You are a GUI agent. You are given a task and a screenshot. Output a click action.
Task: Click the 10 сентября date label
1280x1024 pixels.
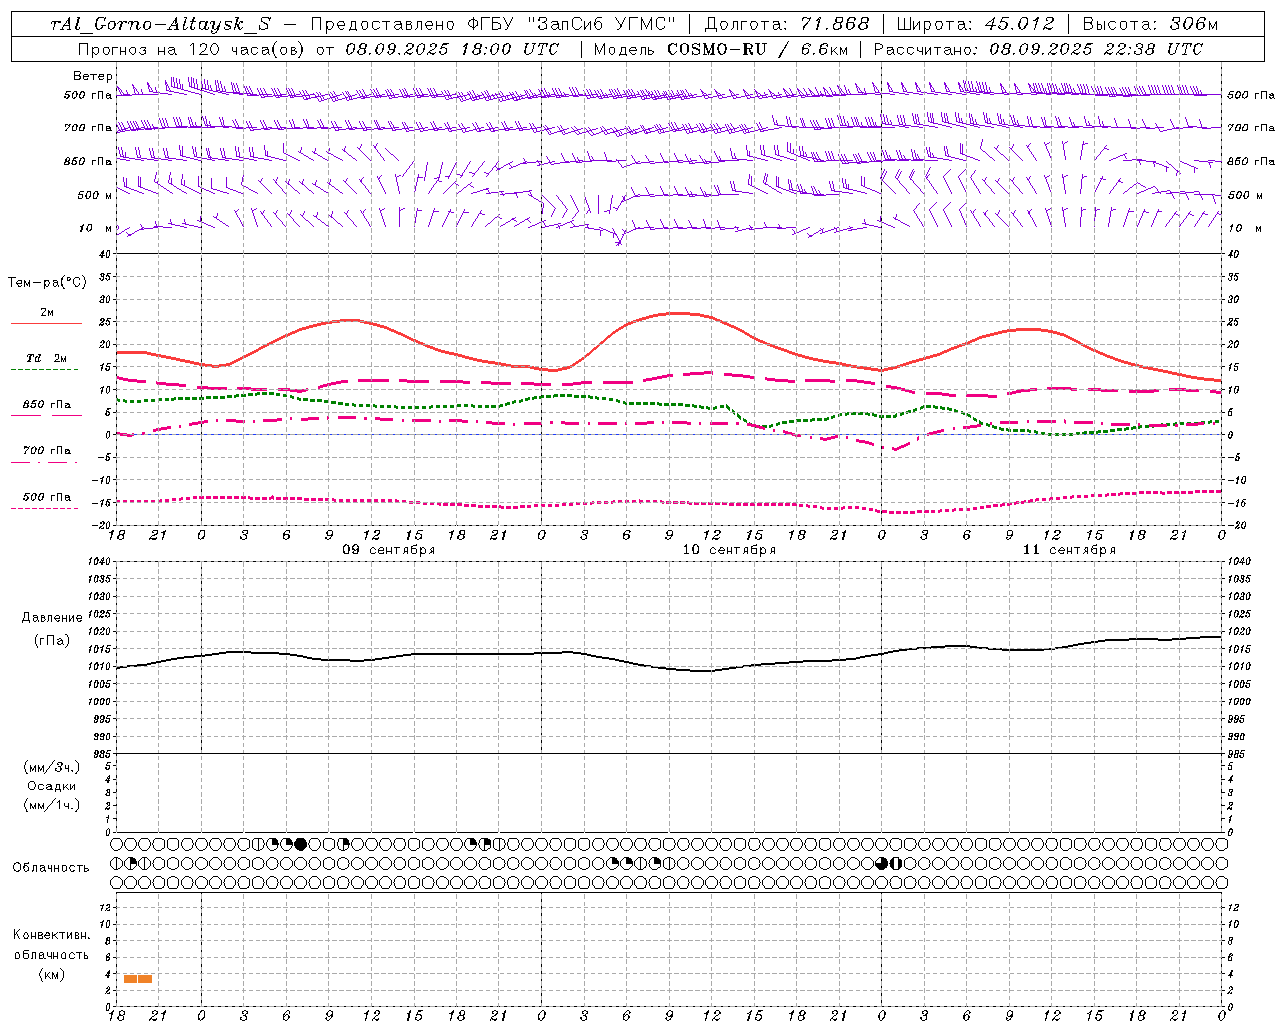coord(729,550)
